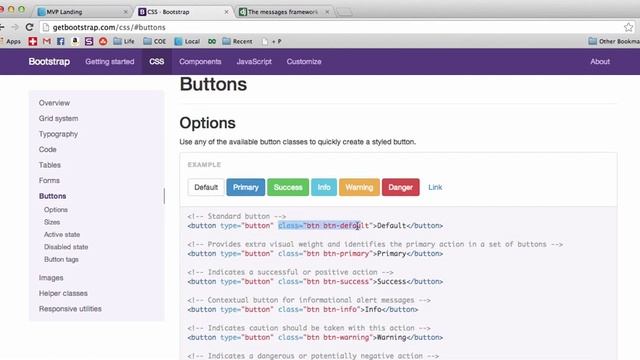640x360 pixels.
Task: Open JavaScript in the navbar
Action: (x=254, y=62)
